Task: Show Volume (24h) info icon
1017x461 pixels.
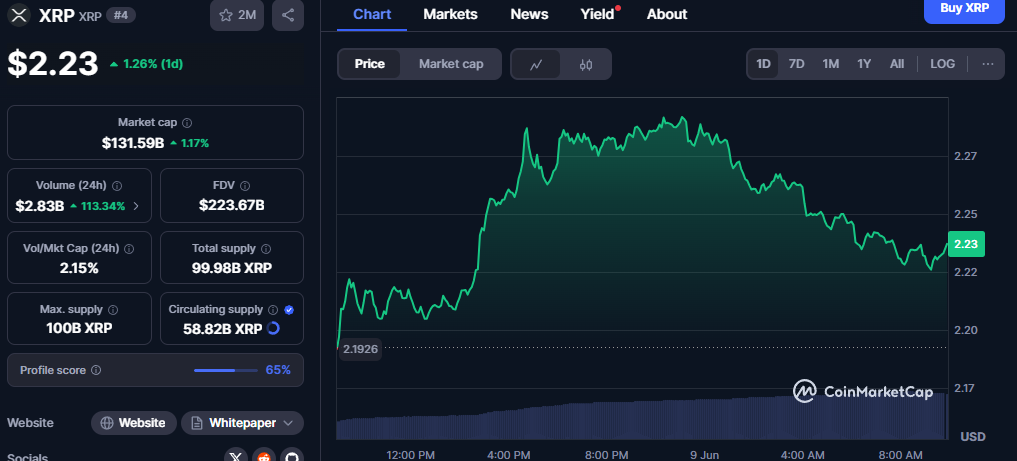Action: [117, 185]
